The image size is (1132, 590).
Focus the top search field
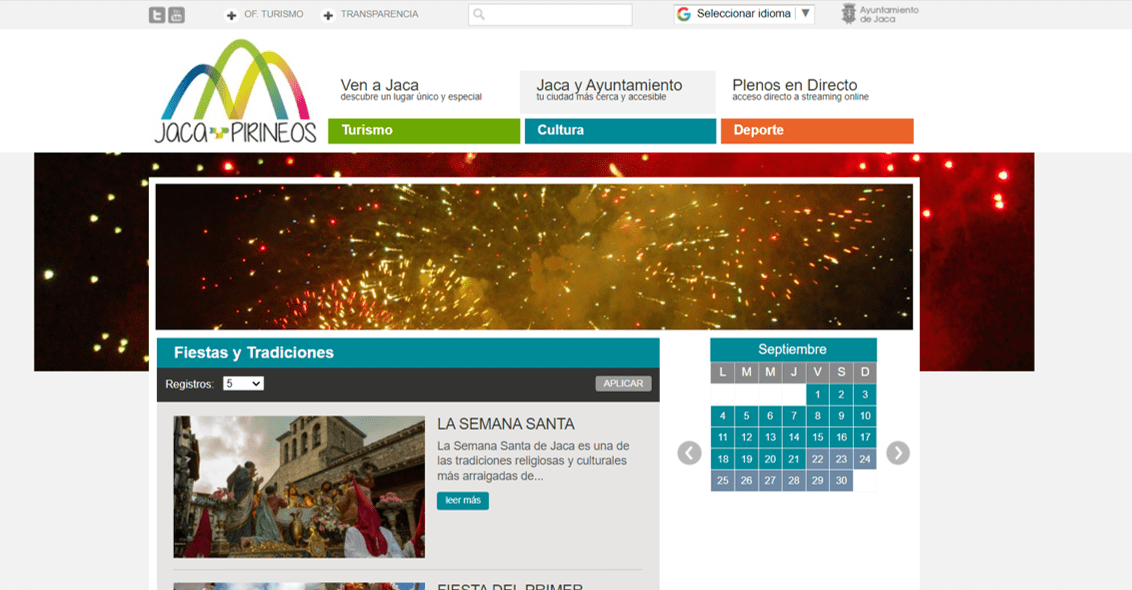[550, 14]
